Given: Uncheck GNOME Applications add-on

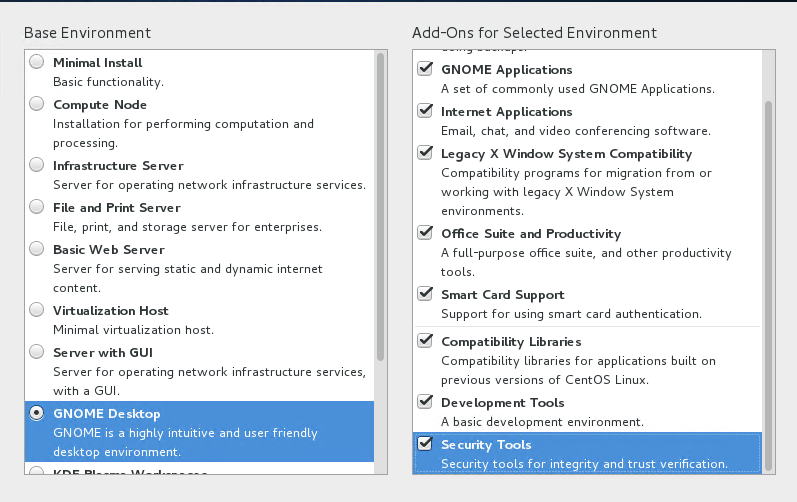Looking at the screenshot, I should [425, 68].
